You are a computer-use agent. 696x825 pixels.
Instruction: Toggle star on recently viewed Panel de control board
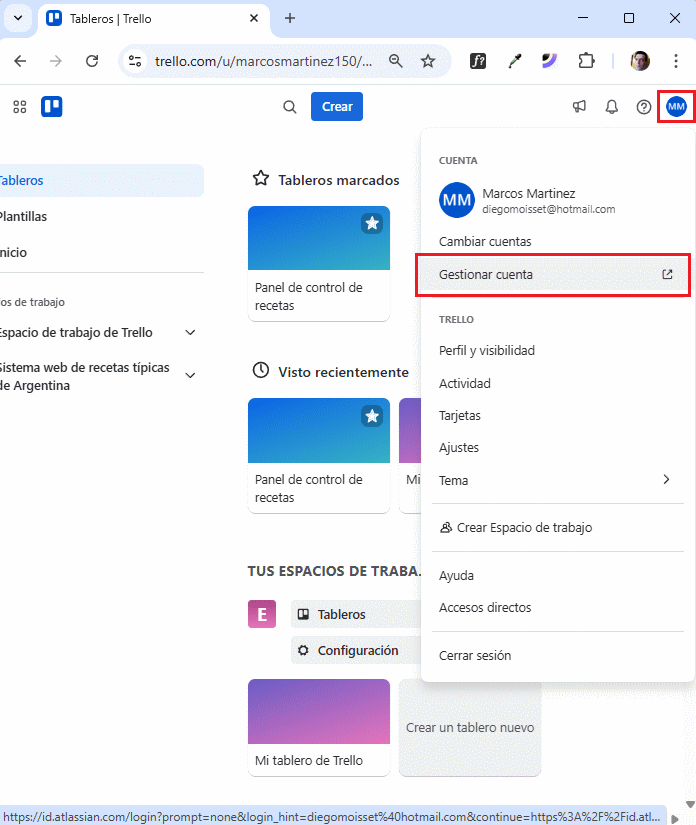pyautogui.click(x=372, y=416)
